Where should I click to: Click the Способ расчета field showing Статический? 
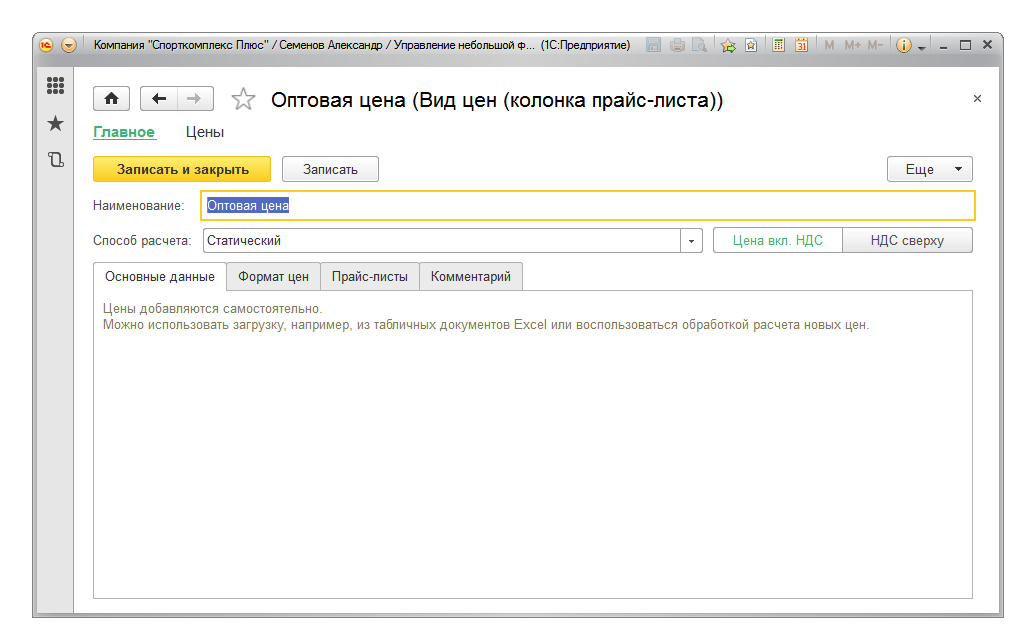[442, 241]
